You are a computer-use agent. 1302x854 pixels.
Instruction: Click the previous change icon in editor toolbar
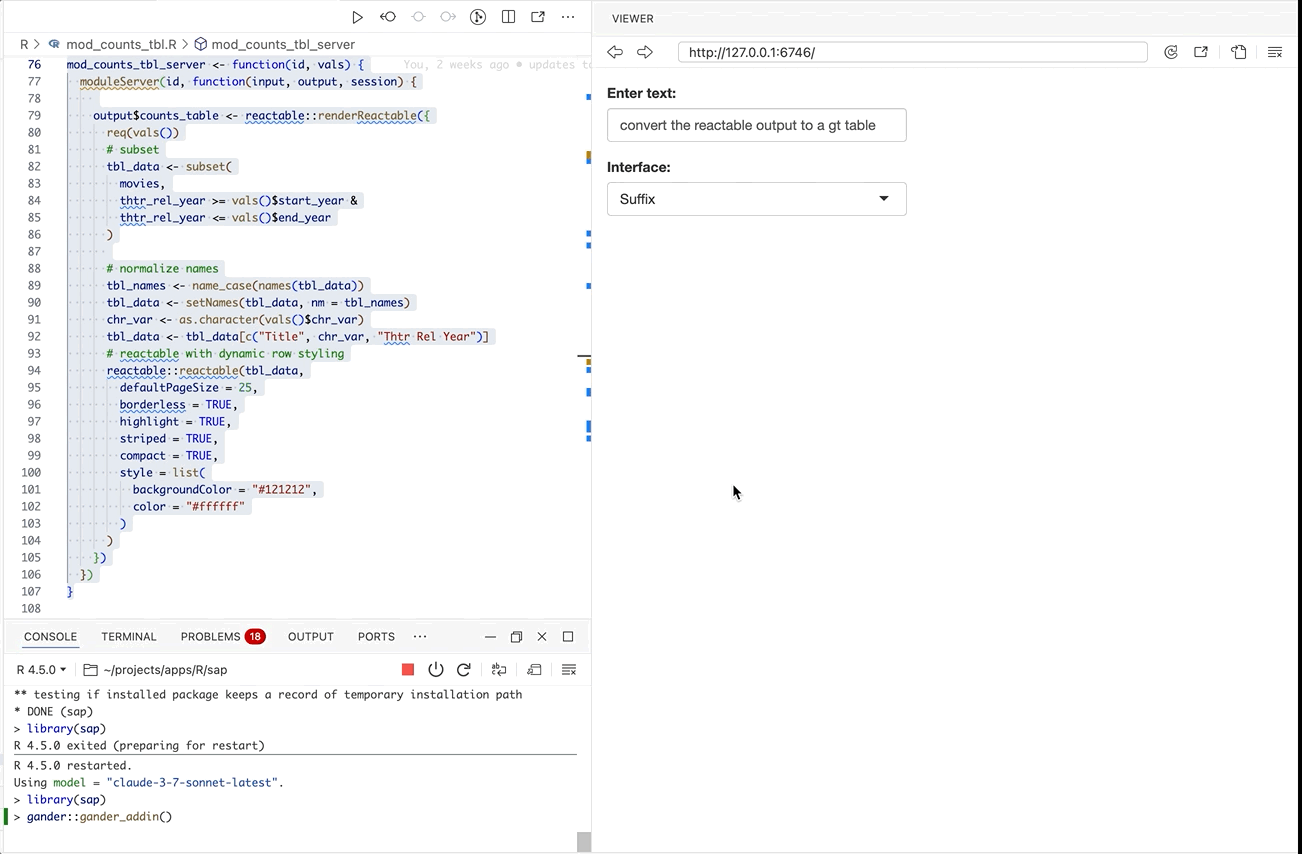pos(418,17)
